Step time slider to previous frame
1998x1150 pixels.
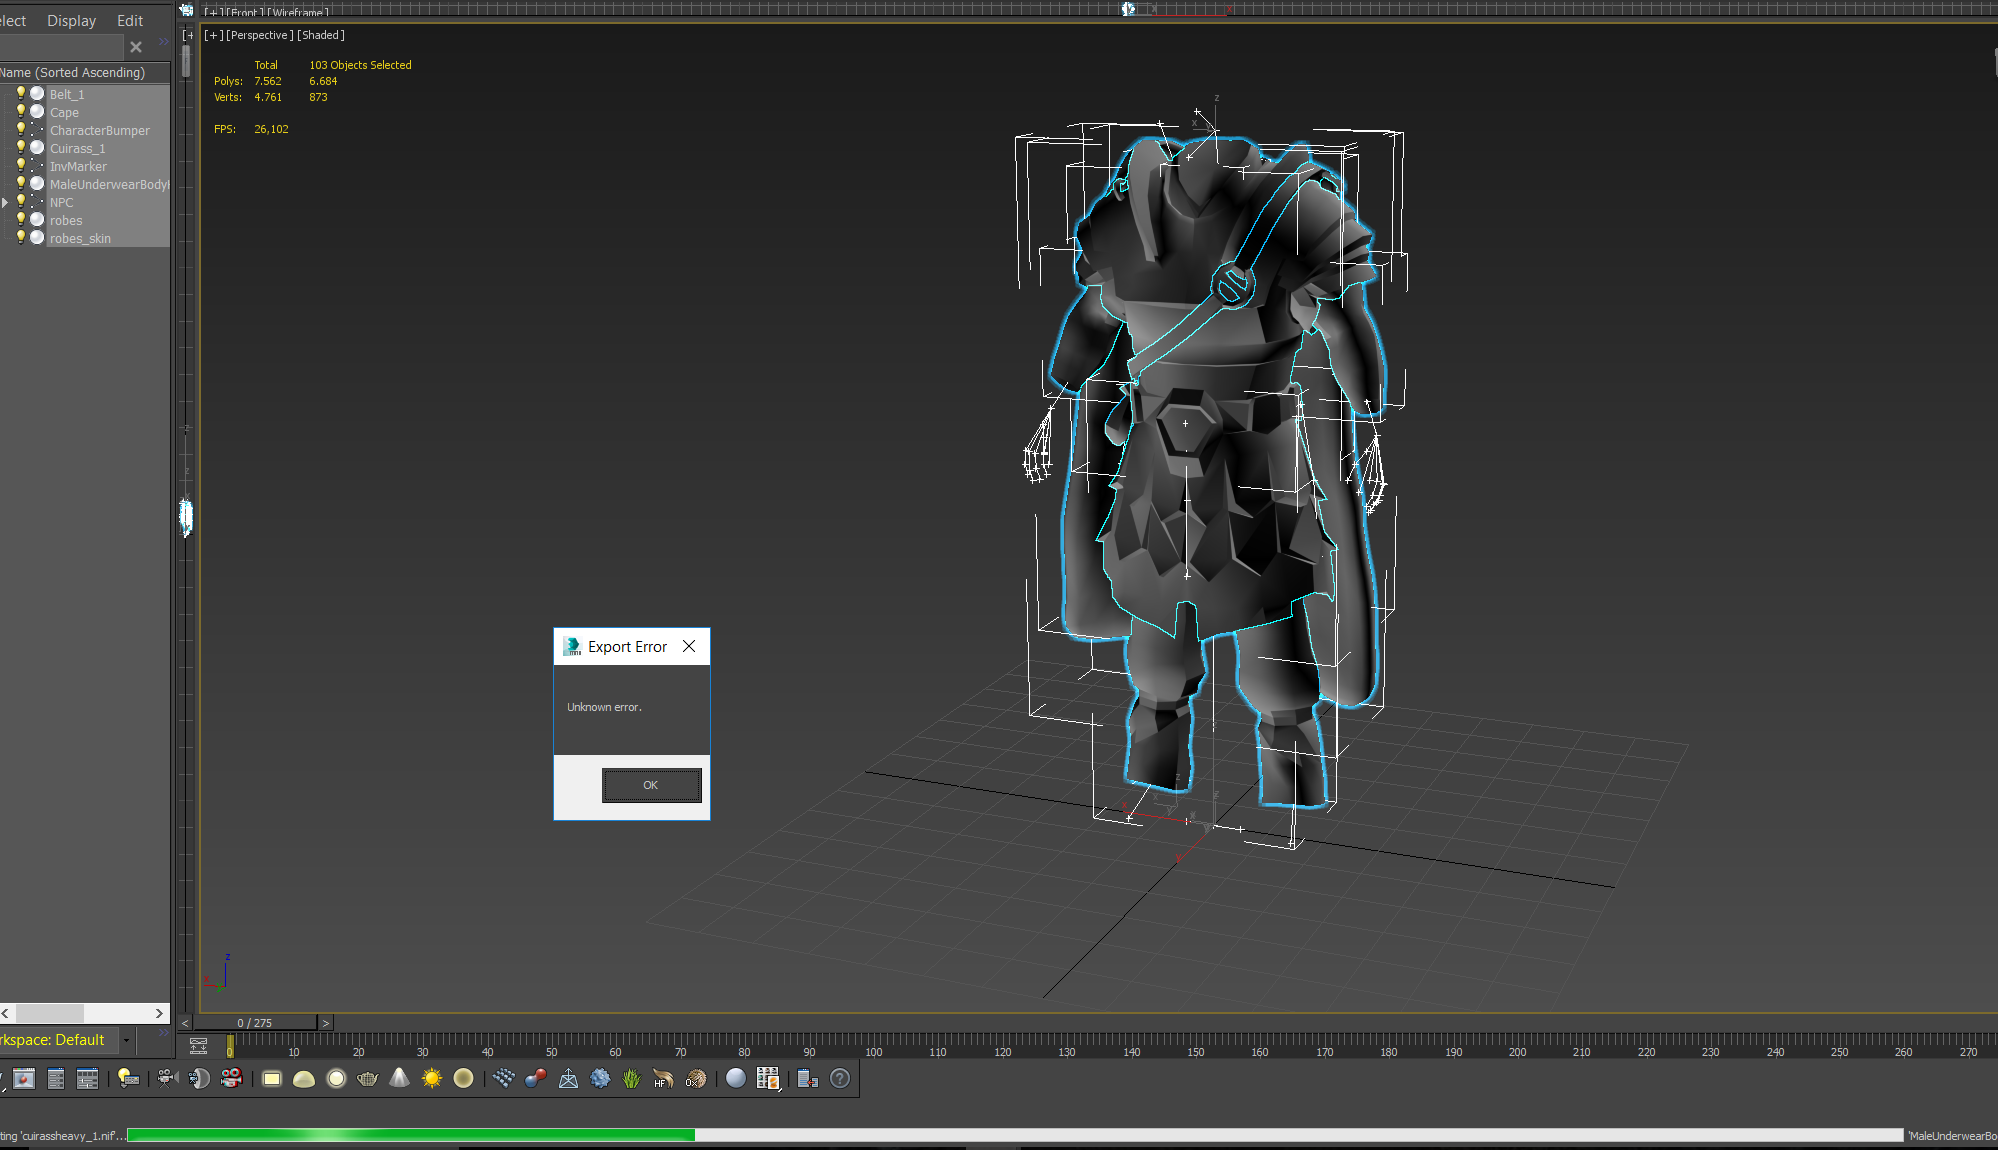tap(185, 1022)
